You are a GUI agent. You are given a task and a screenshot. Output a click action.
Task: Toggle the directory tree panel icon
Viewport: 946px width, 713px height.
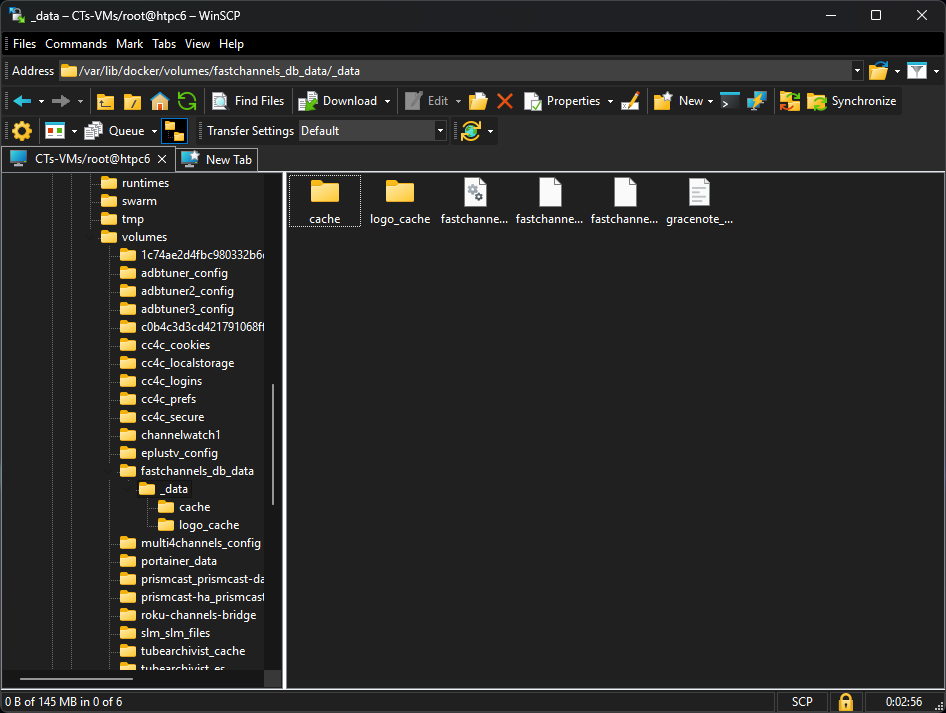pos(175,131)
